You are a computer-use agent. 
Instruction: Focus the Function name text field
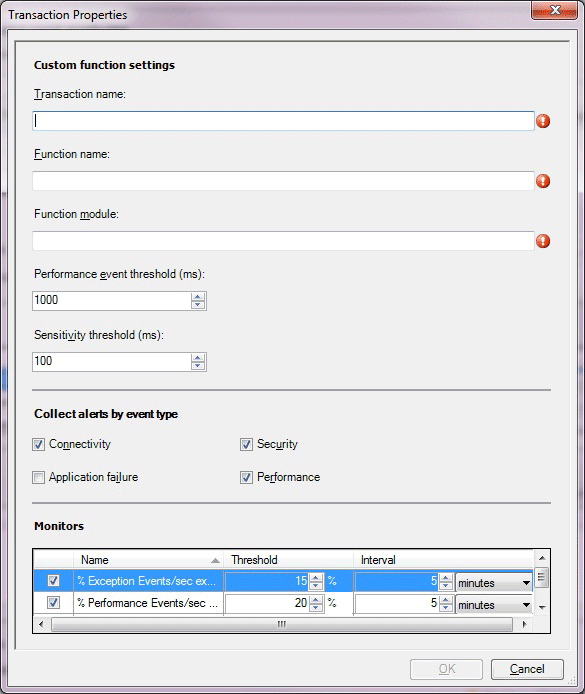click(x=283, y=181)
